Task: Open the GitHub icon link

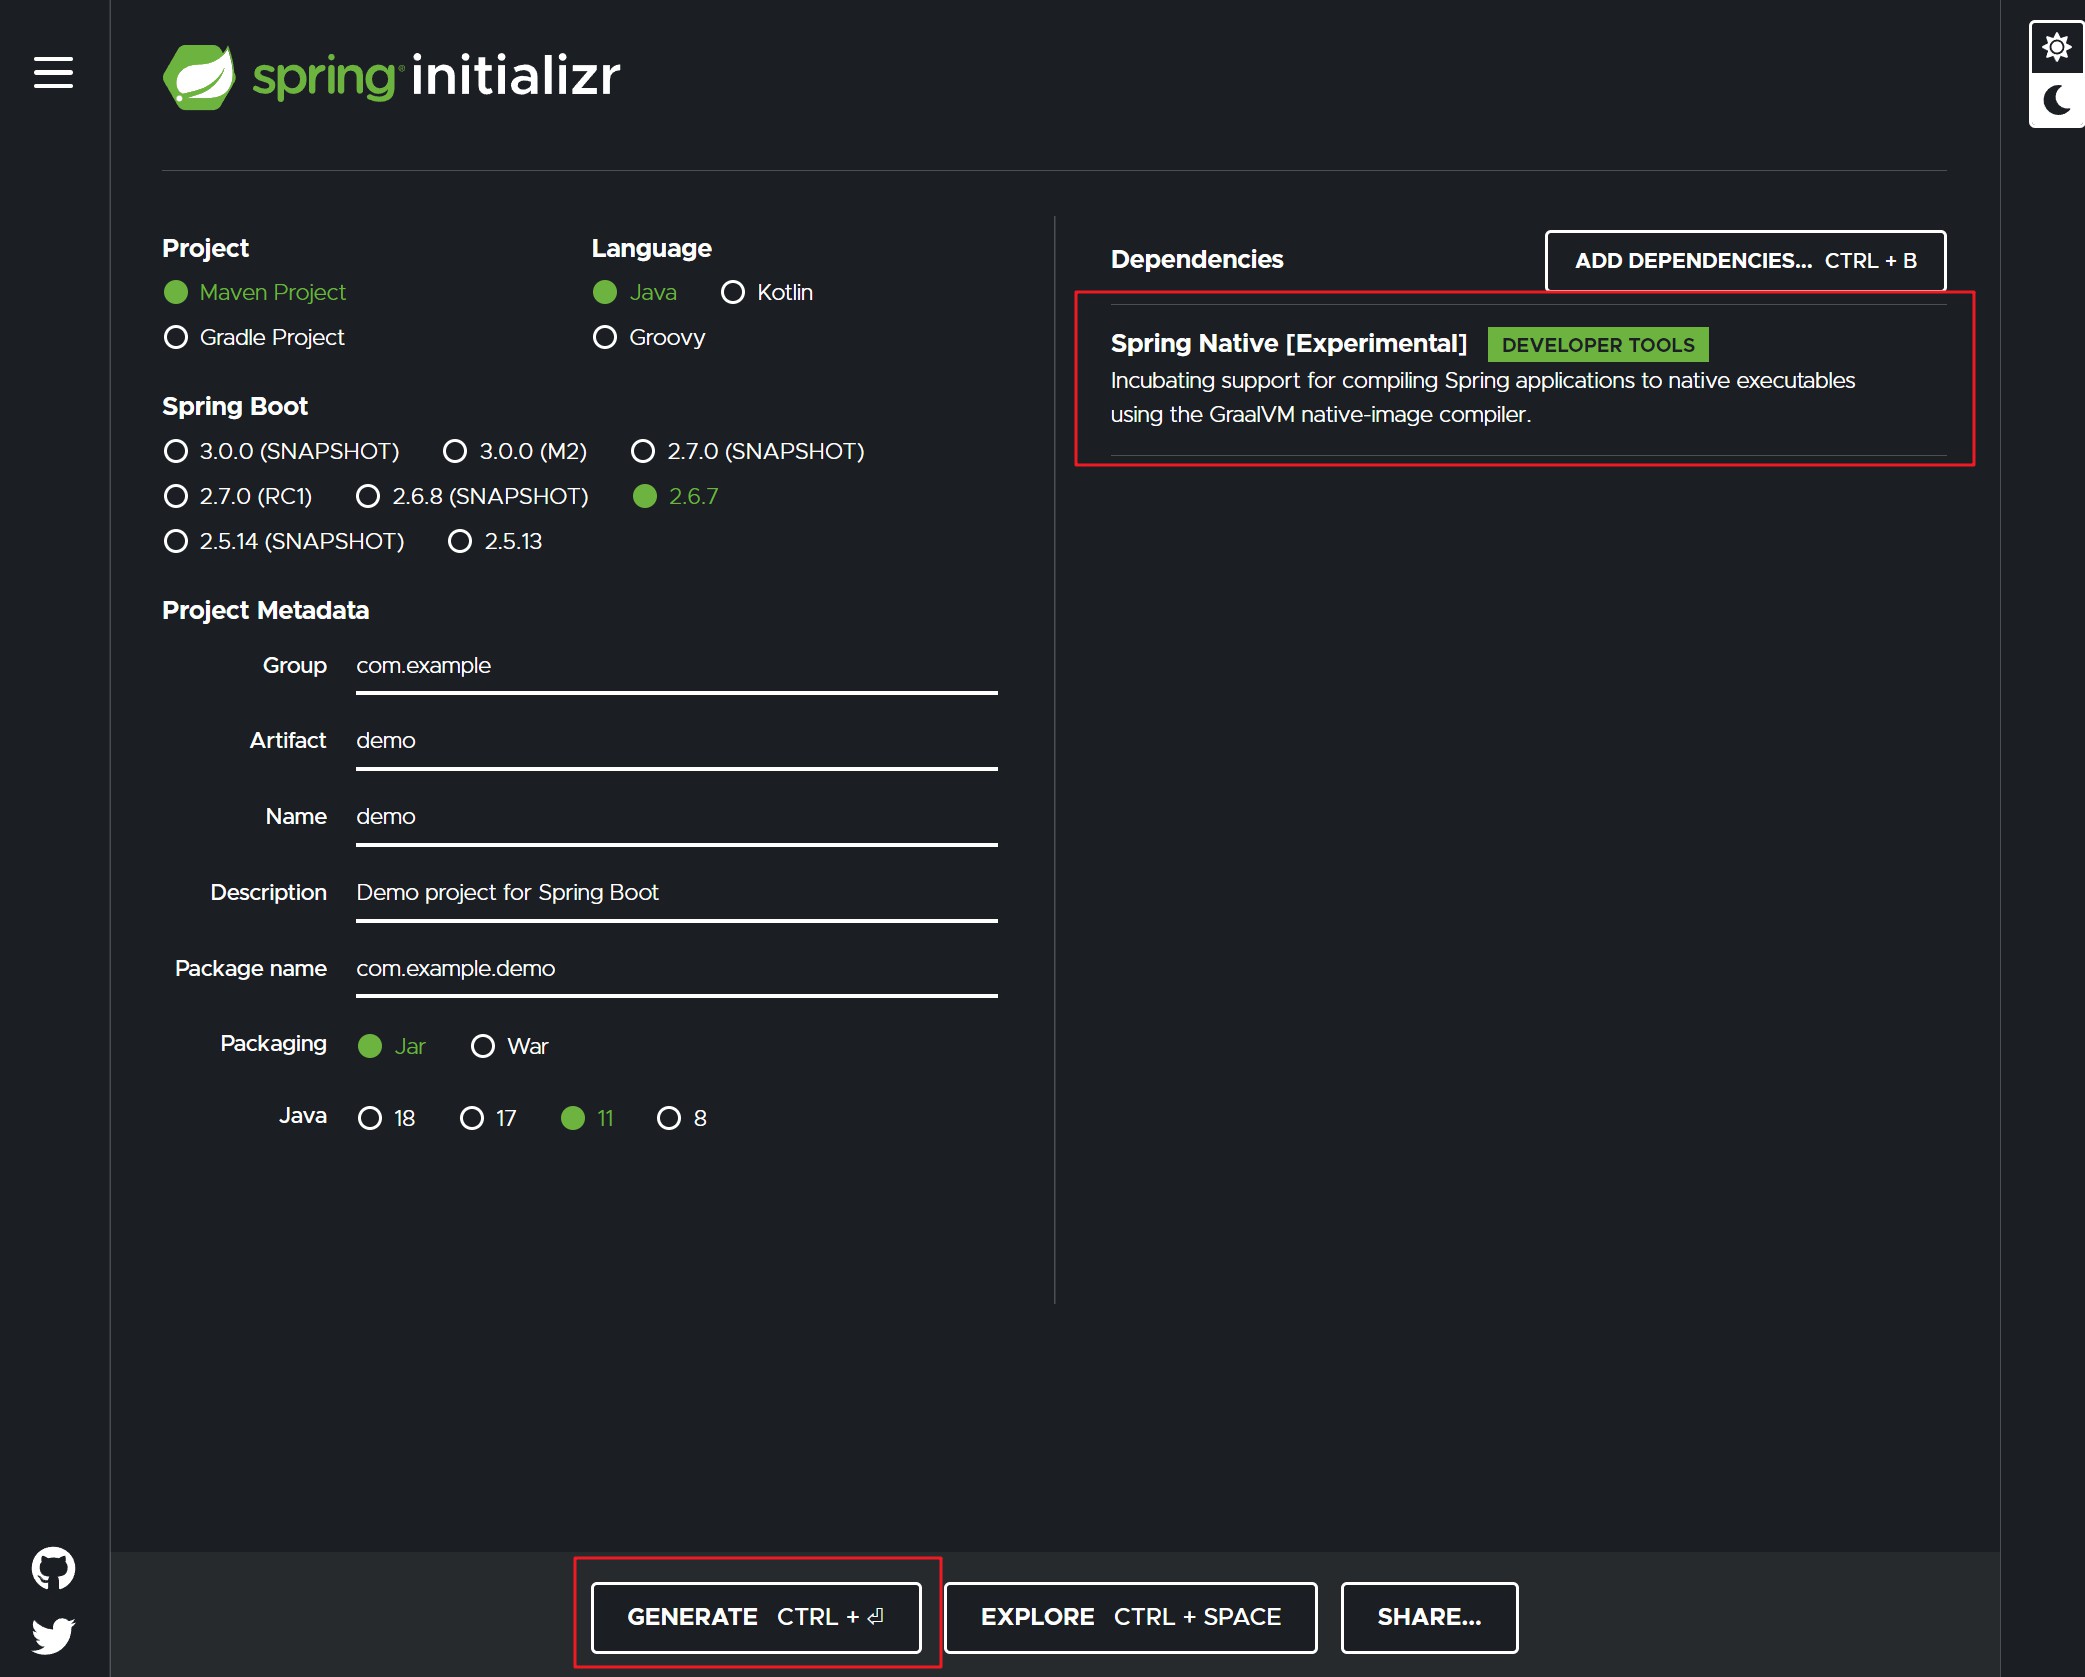Action: 53,1568
